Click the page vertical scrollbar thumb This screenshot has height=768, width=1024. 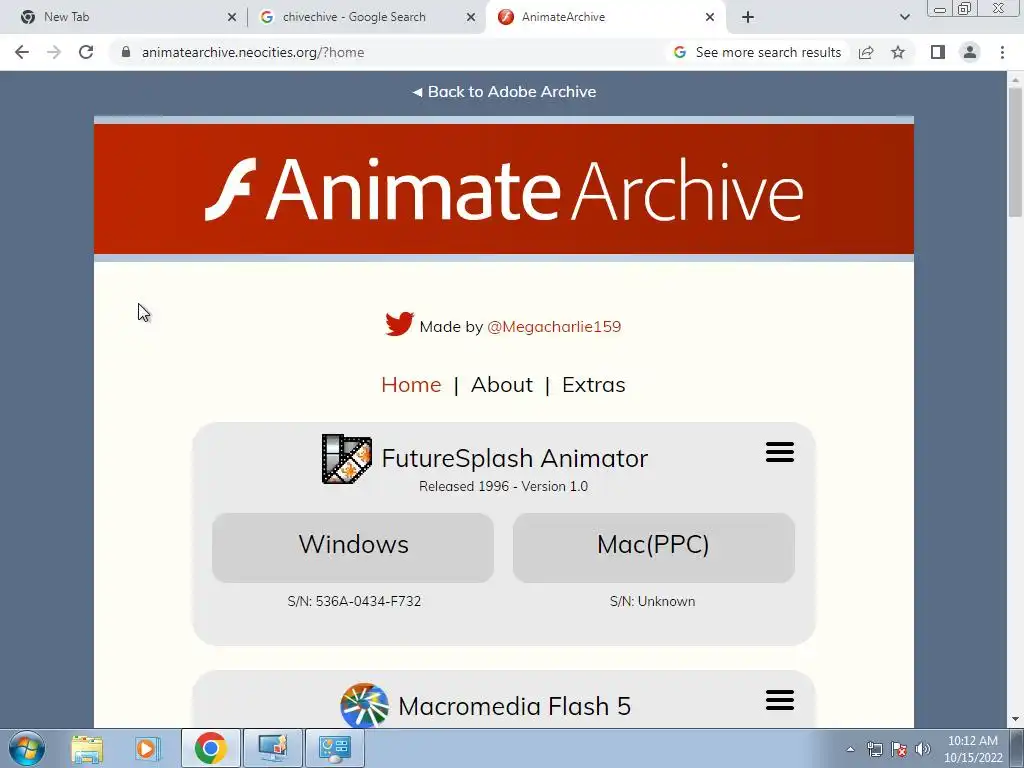pos(1015,152)
